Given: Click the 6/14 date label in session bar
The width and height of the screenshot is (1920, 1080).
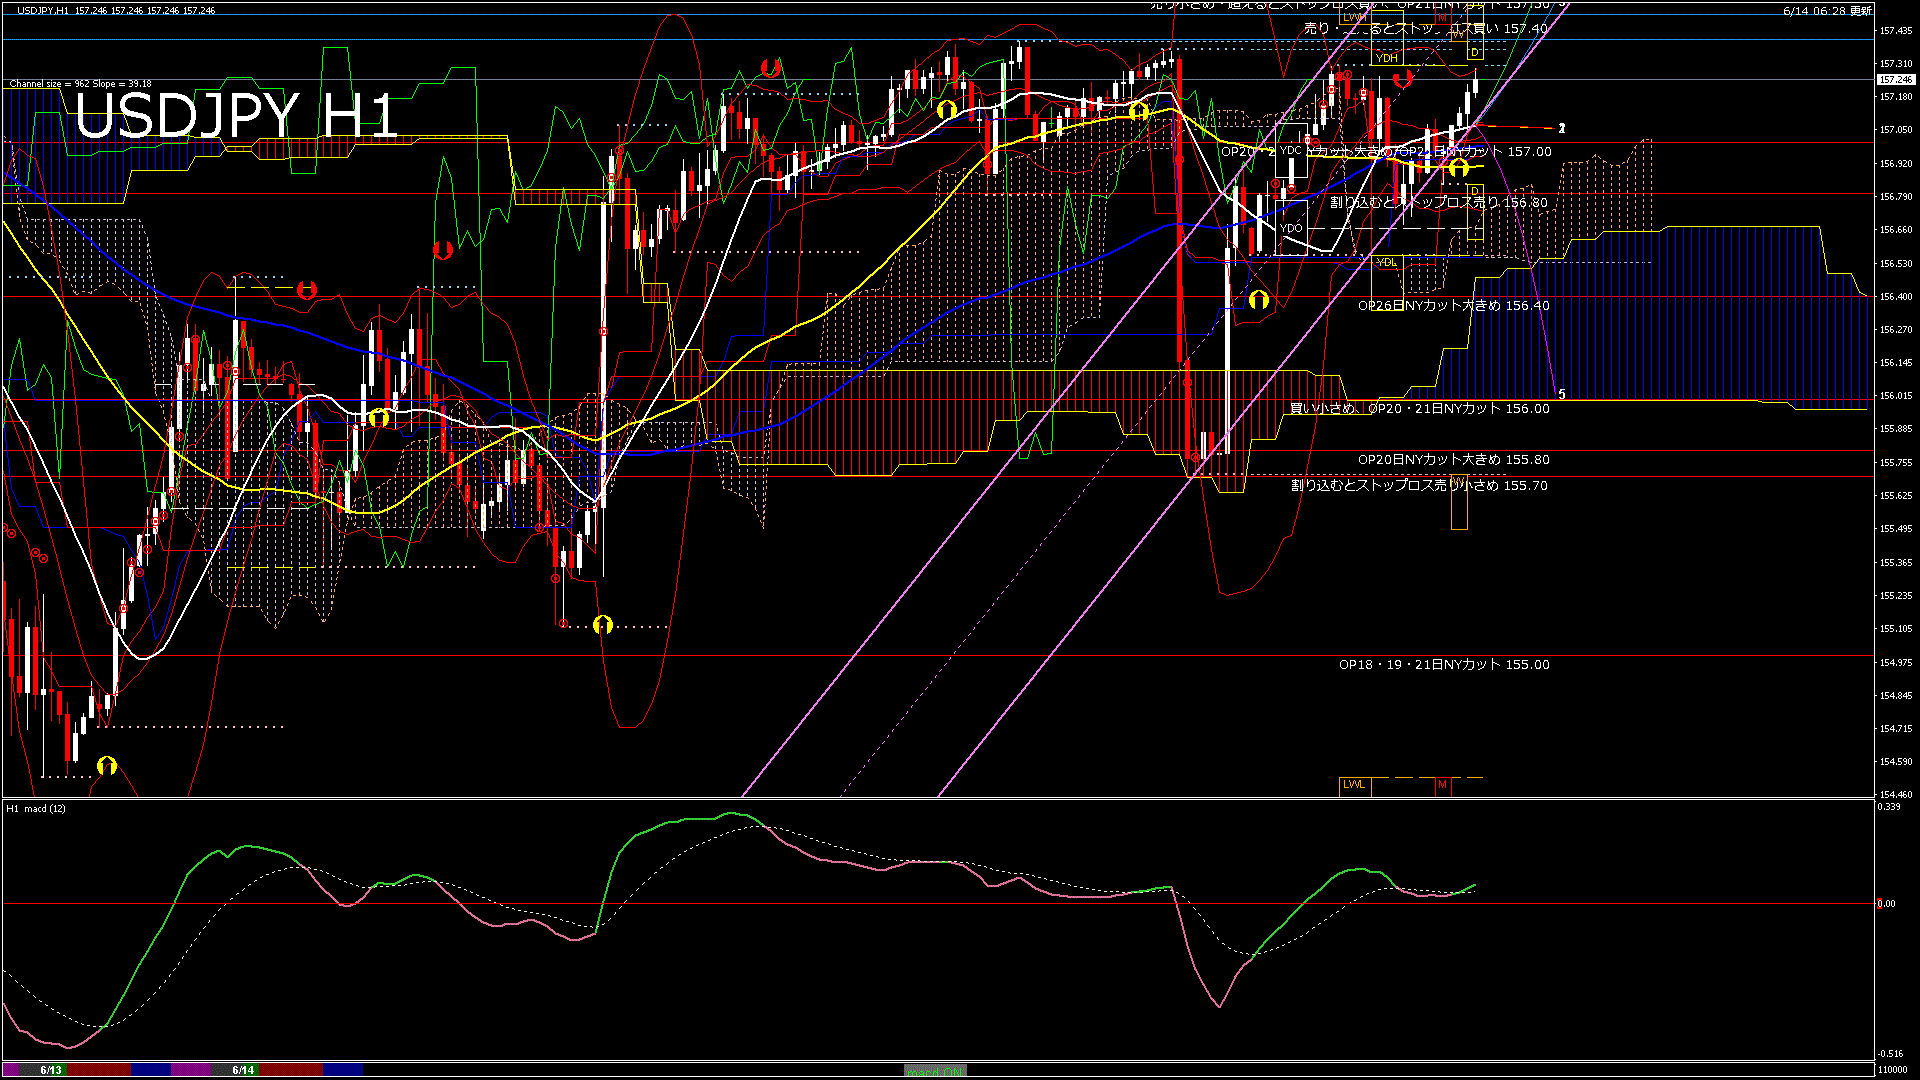Looking at the screenshot, I should click(x=243, y=1070).
